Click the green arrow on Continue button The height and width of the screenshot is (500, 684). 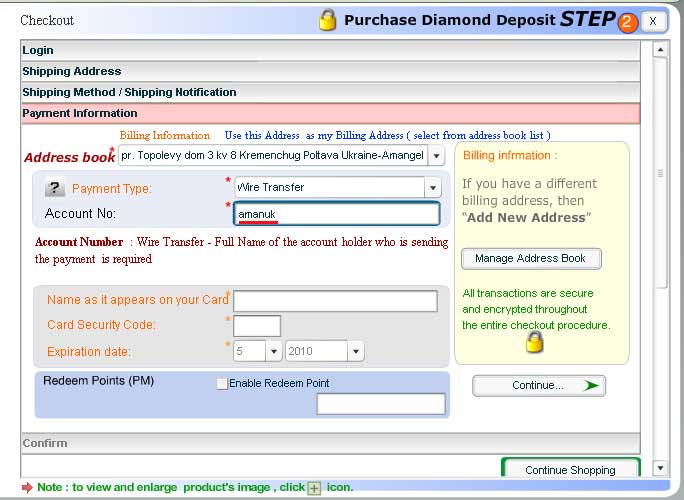tap(591, 385)
